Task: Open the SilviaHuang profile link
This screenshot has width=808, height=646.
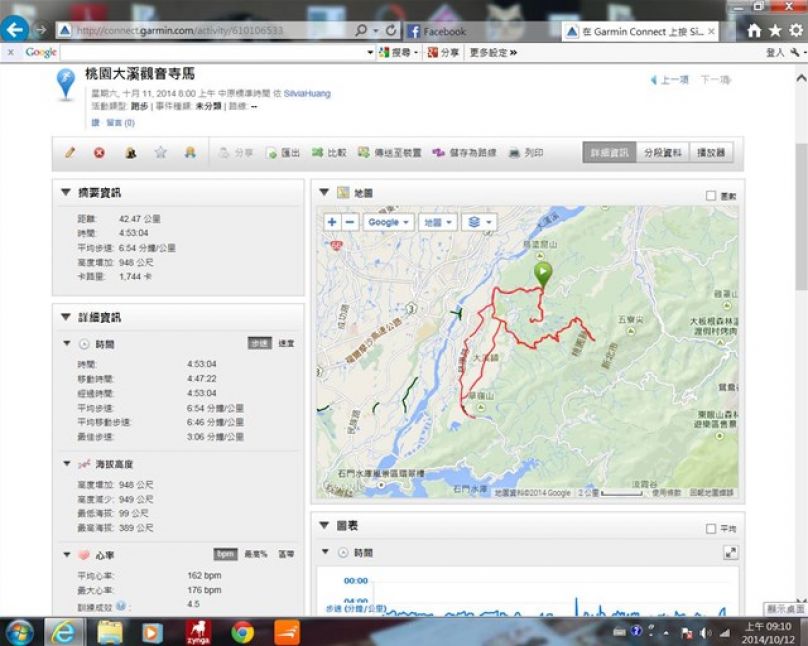Action: pos(304,92)
